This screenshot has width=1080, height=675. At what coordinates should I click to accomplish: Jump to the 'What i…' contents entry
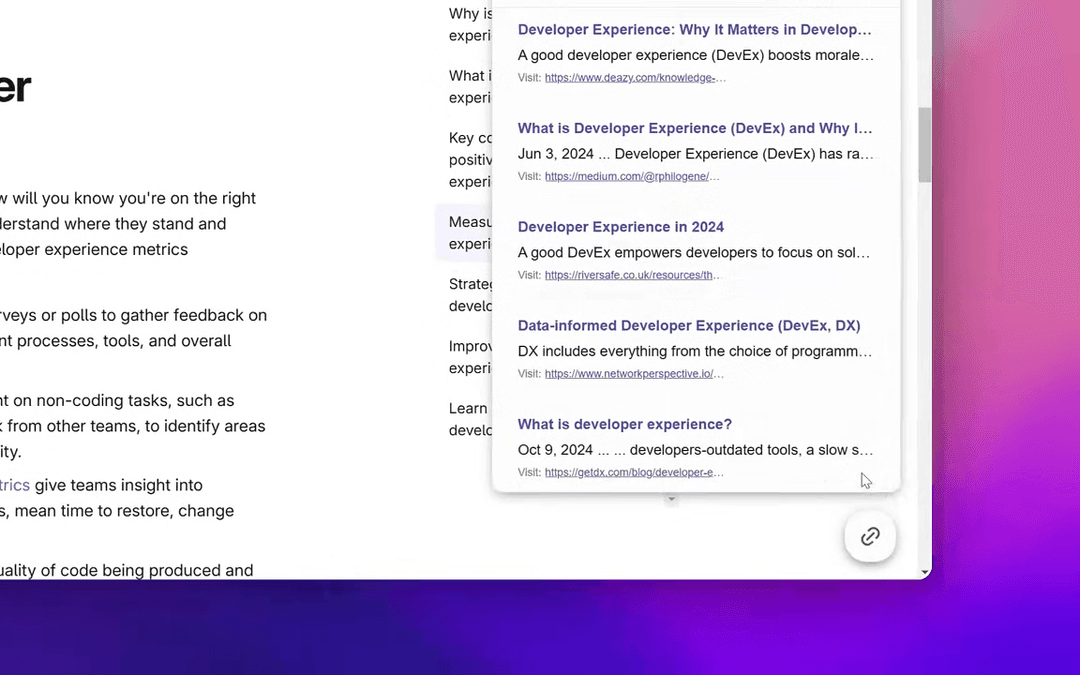point(468,86)
